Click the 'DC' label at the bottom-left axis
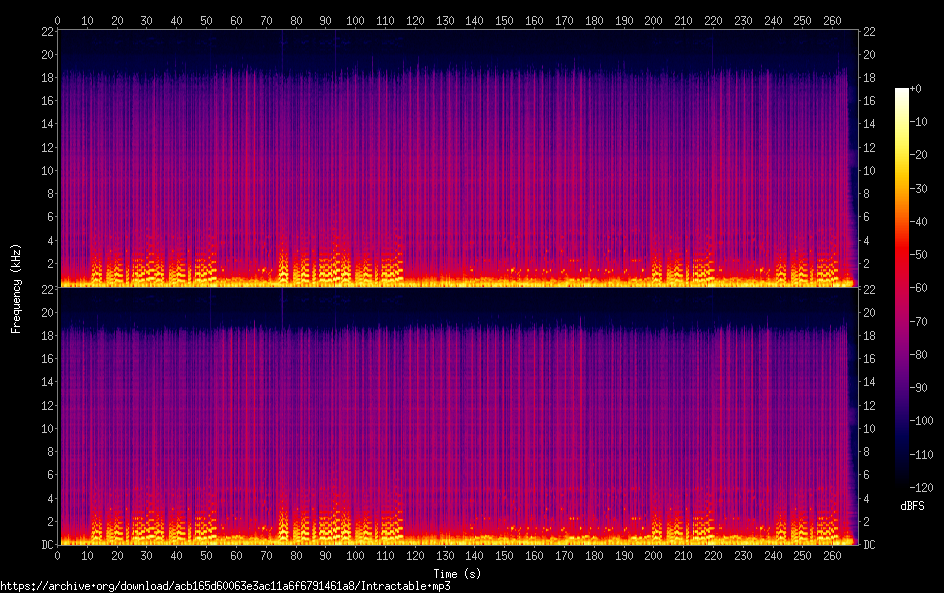Viewport: 944px width, 593px height. pos(45,545)
